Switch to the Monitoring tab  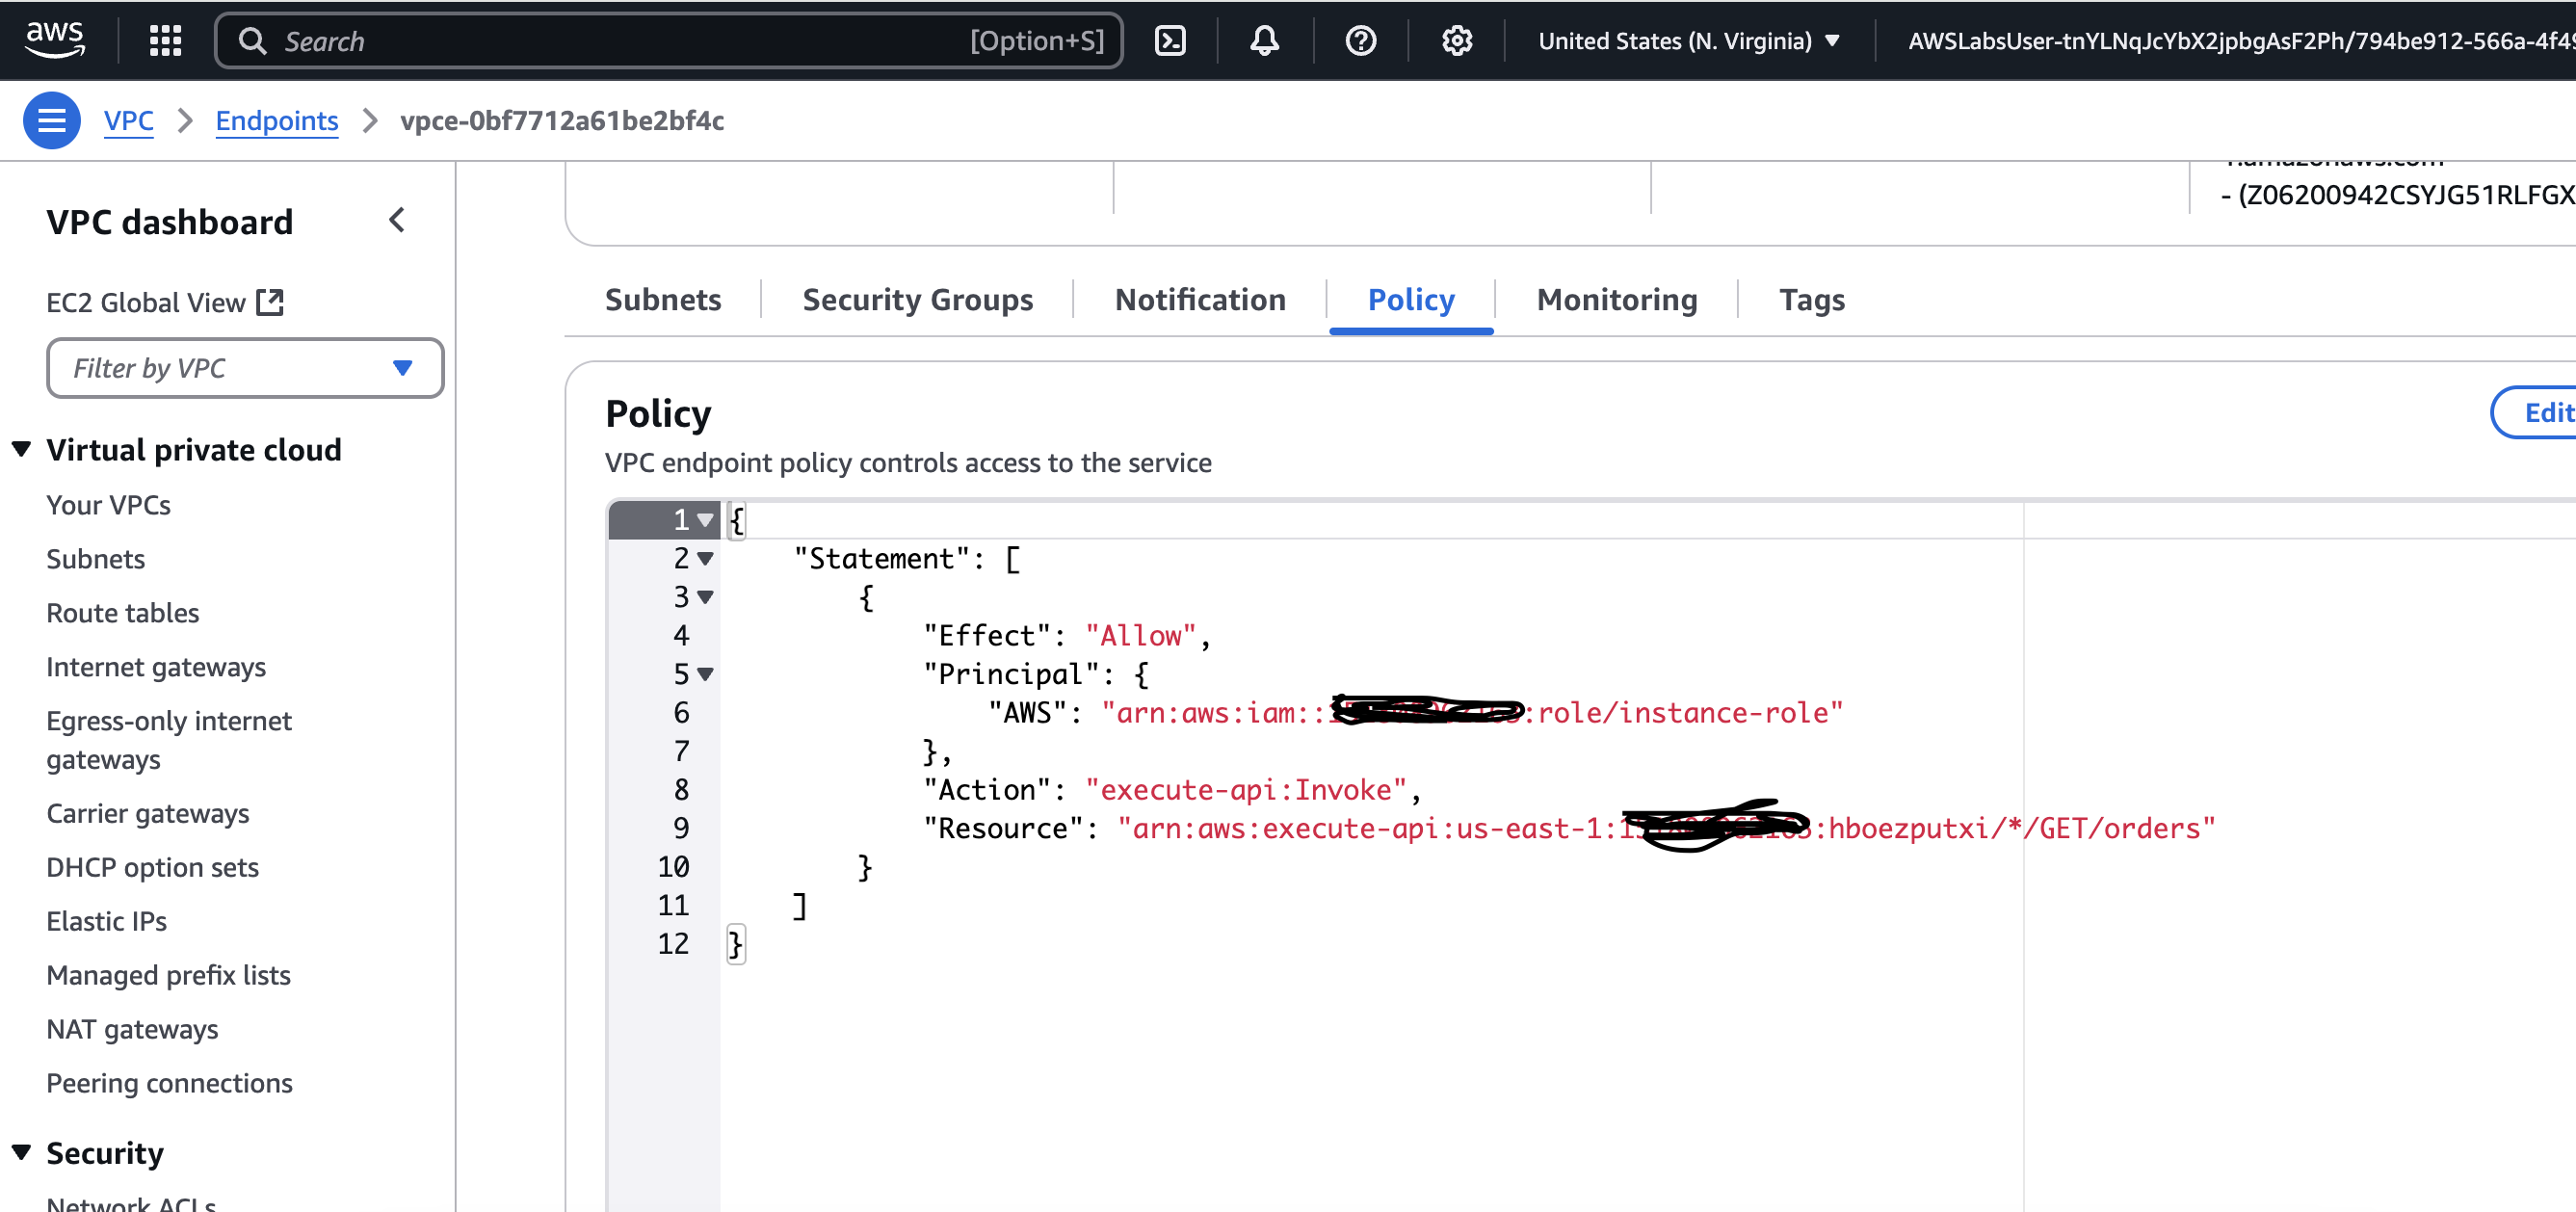(x=1617, y=299)
